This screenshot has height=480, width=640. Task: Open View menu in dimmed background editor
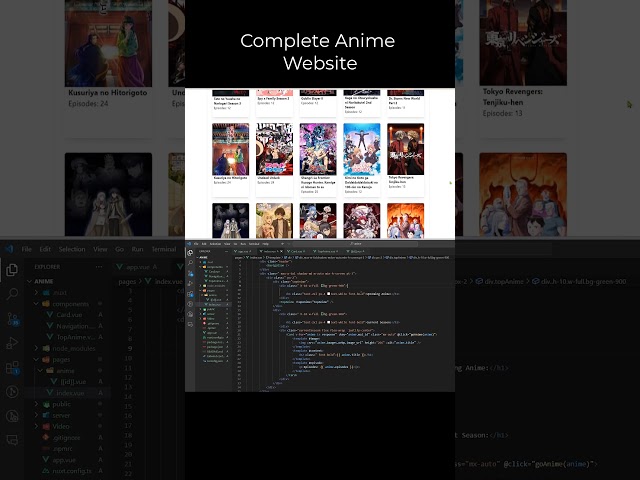coord(100,249)
